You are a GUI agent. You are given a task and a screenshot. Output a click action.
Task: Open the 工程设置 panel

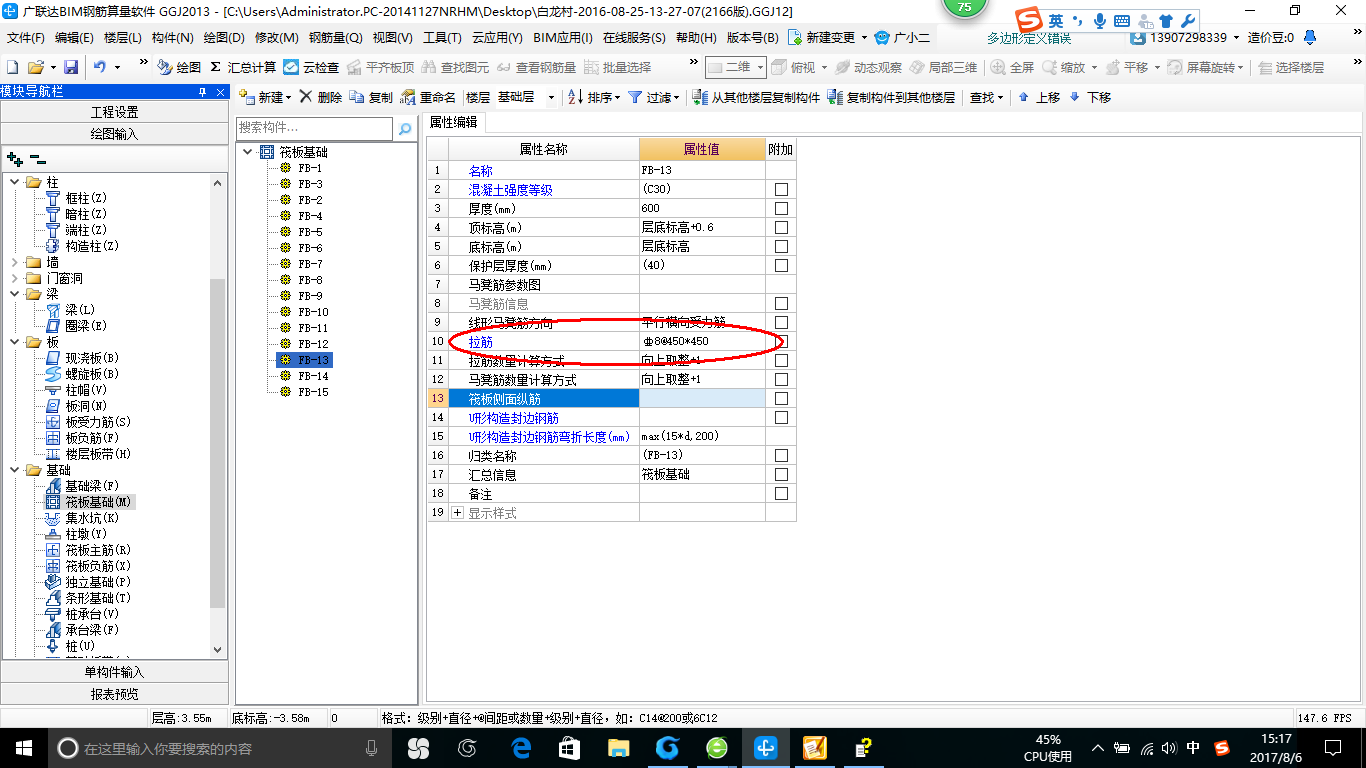tap(114, 112)
